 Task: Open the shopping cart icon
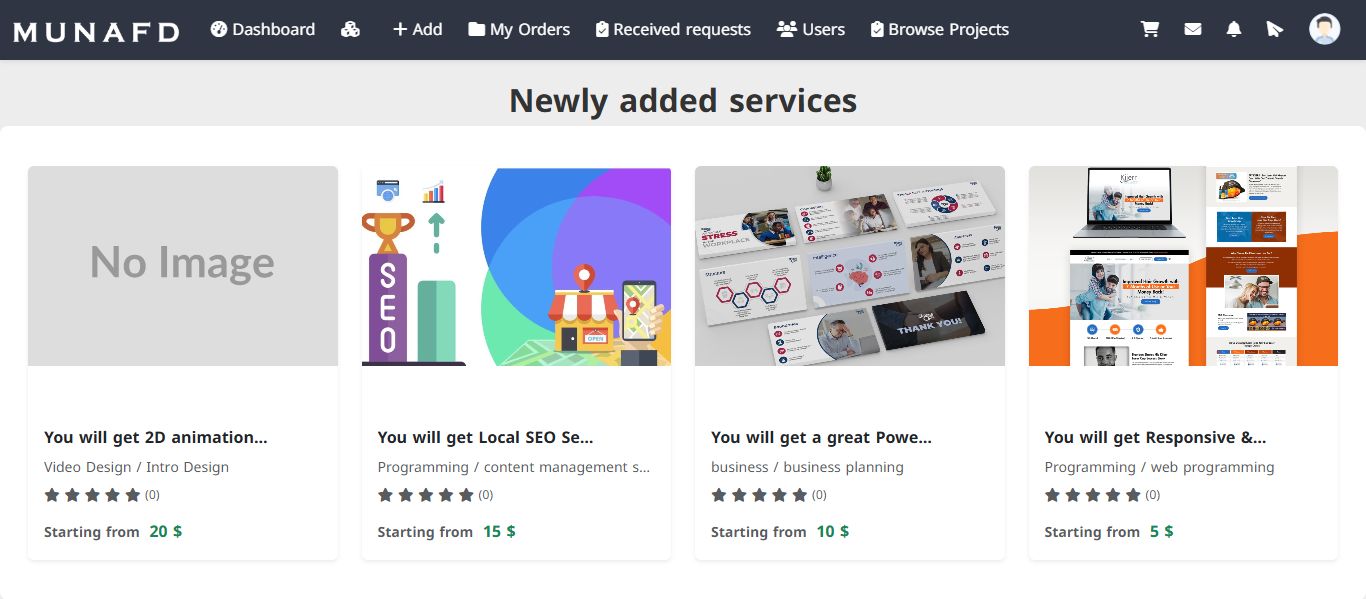pos(1150,30)
